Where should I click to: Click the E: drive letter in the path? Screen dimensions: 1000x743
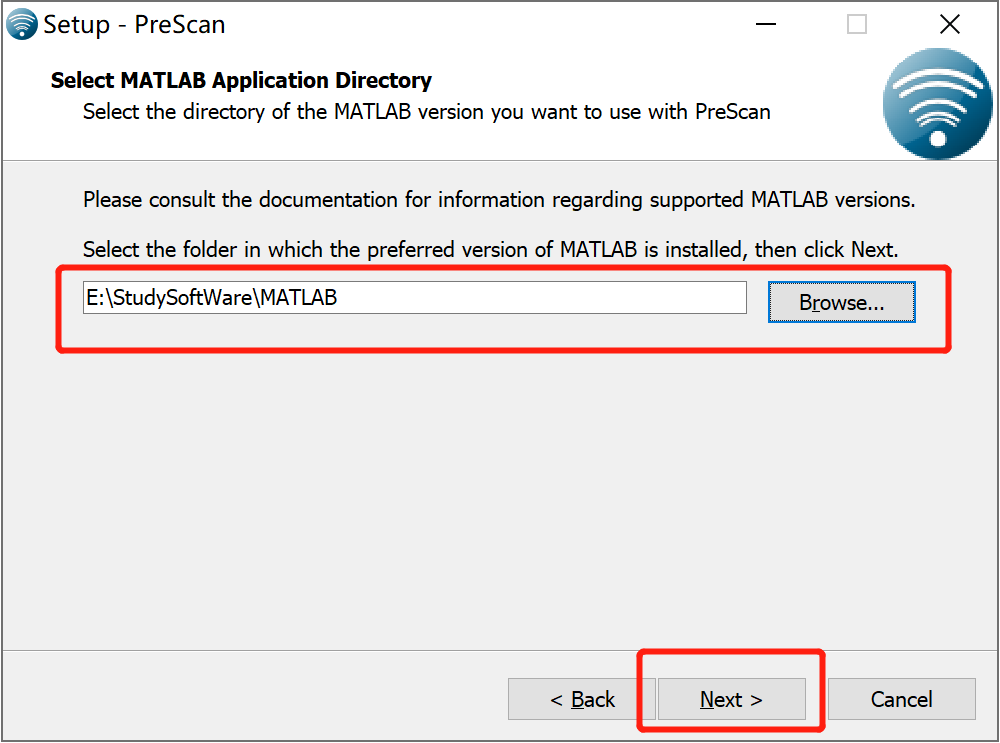[x=95, y=298]
